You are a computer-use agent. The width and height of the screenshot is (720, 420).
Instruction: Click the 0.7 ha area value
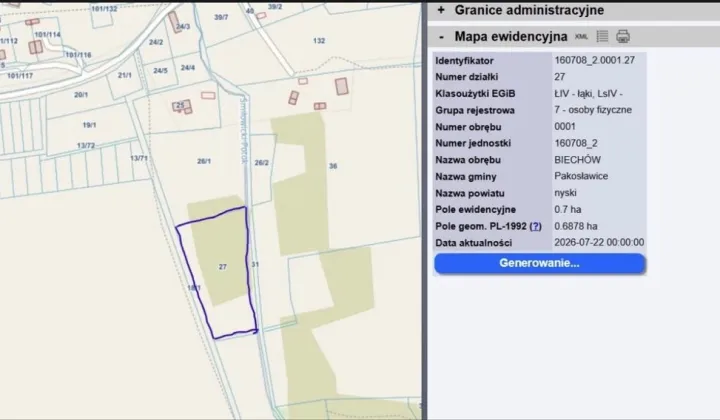click(568, 210)
